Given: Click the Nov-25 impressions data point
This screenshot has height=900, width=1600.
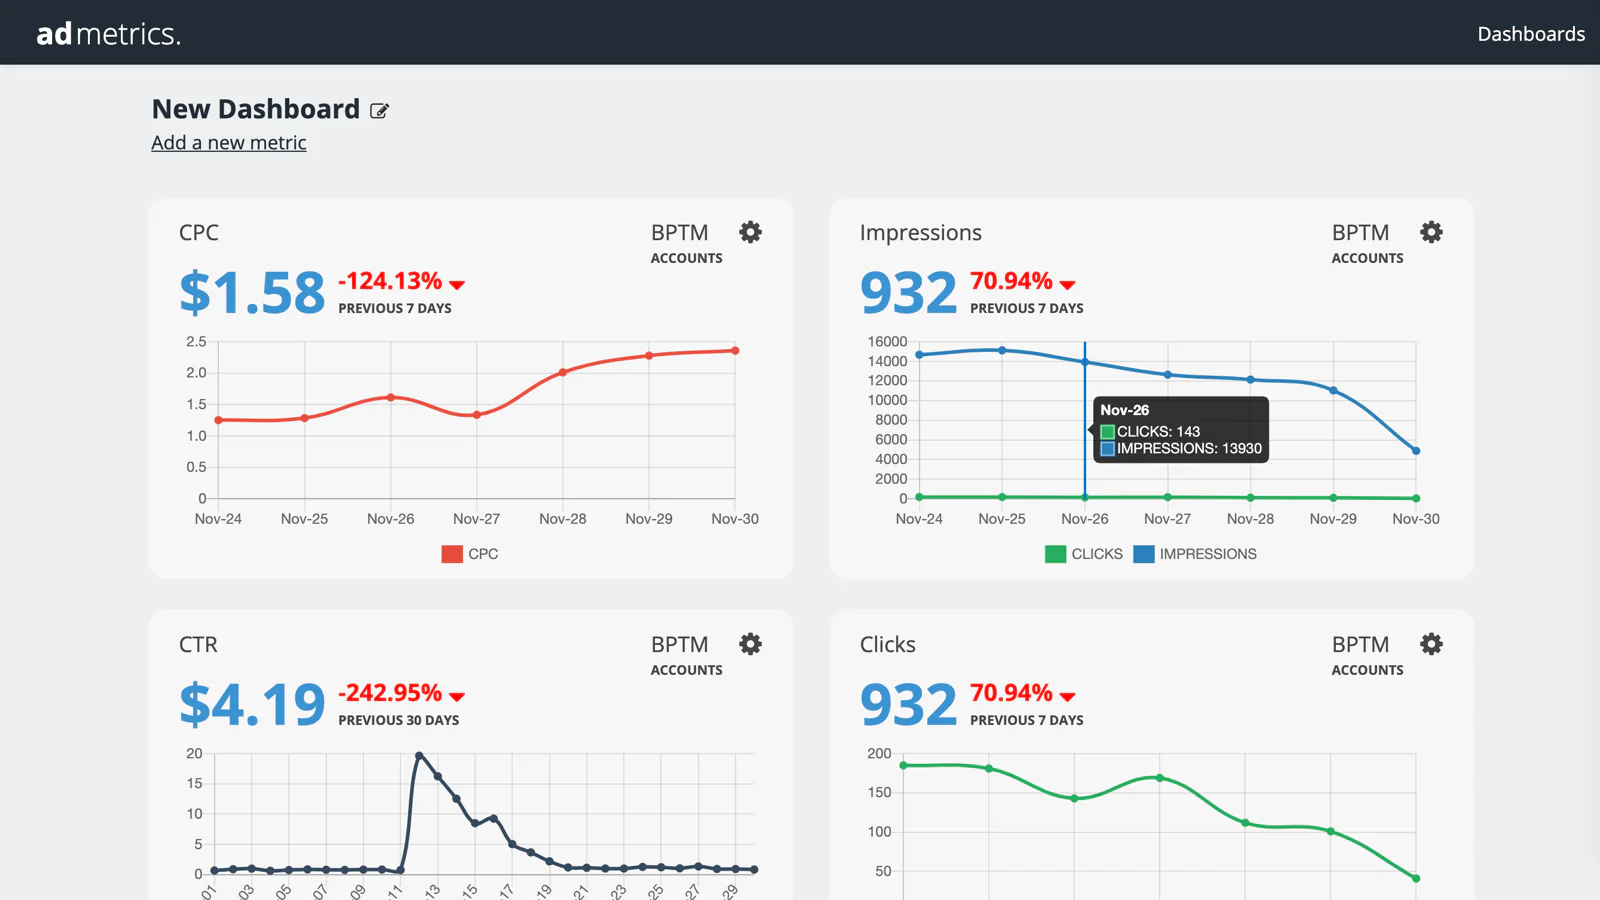Looking at the screenshot, I should tap(1002, 350).
